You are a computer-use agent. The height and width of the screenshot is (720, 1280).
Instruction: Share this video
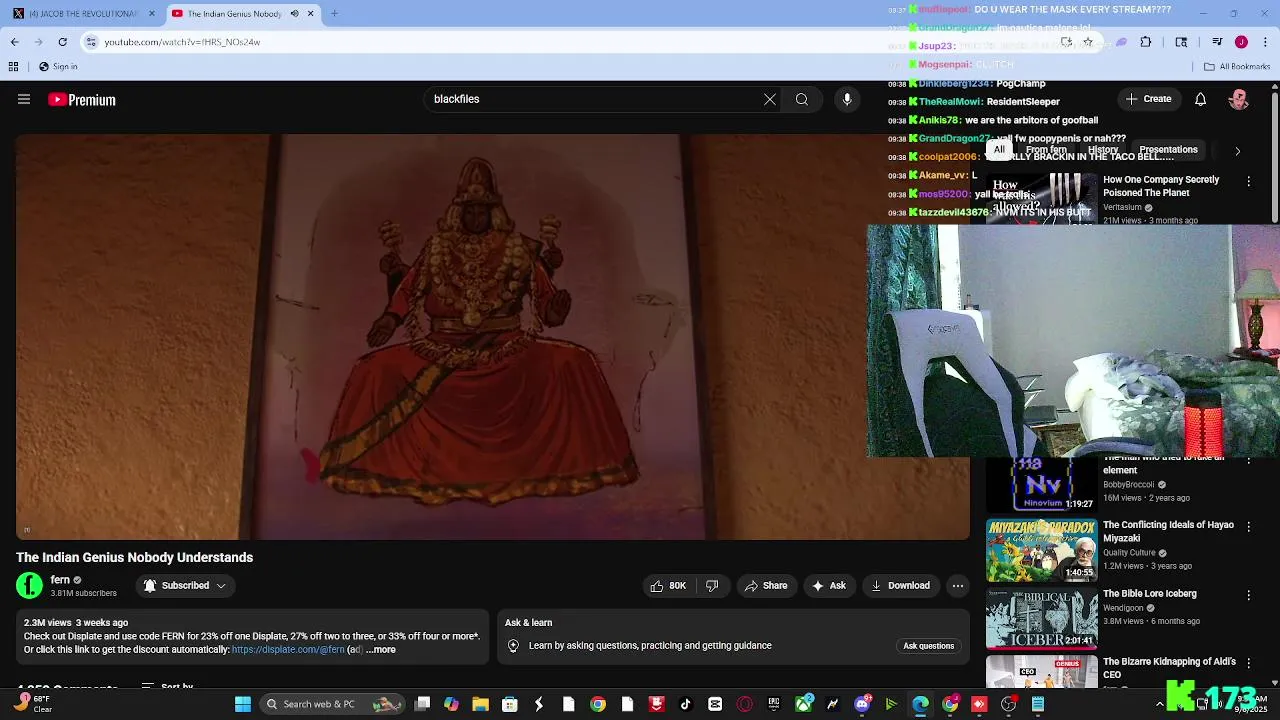[766, 586]
